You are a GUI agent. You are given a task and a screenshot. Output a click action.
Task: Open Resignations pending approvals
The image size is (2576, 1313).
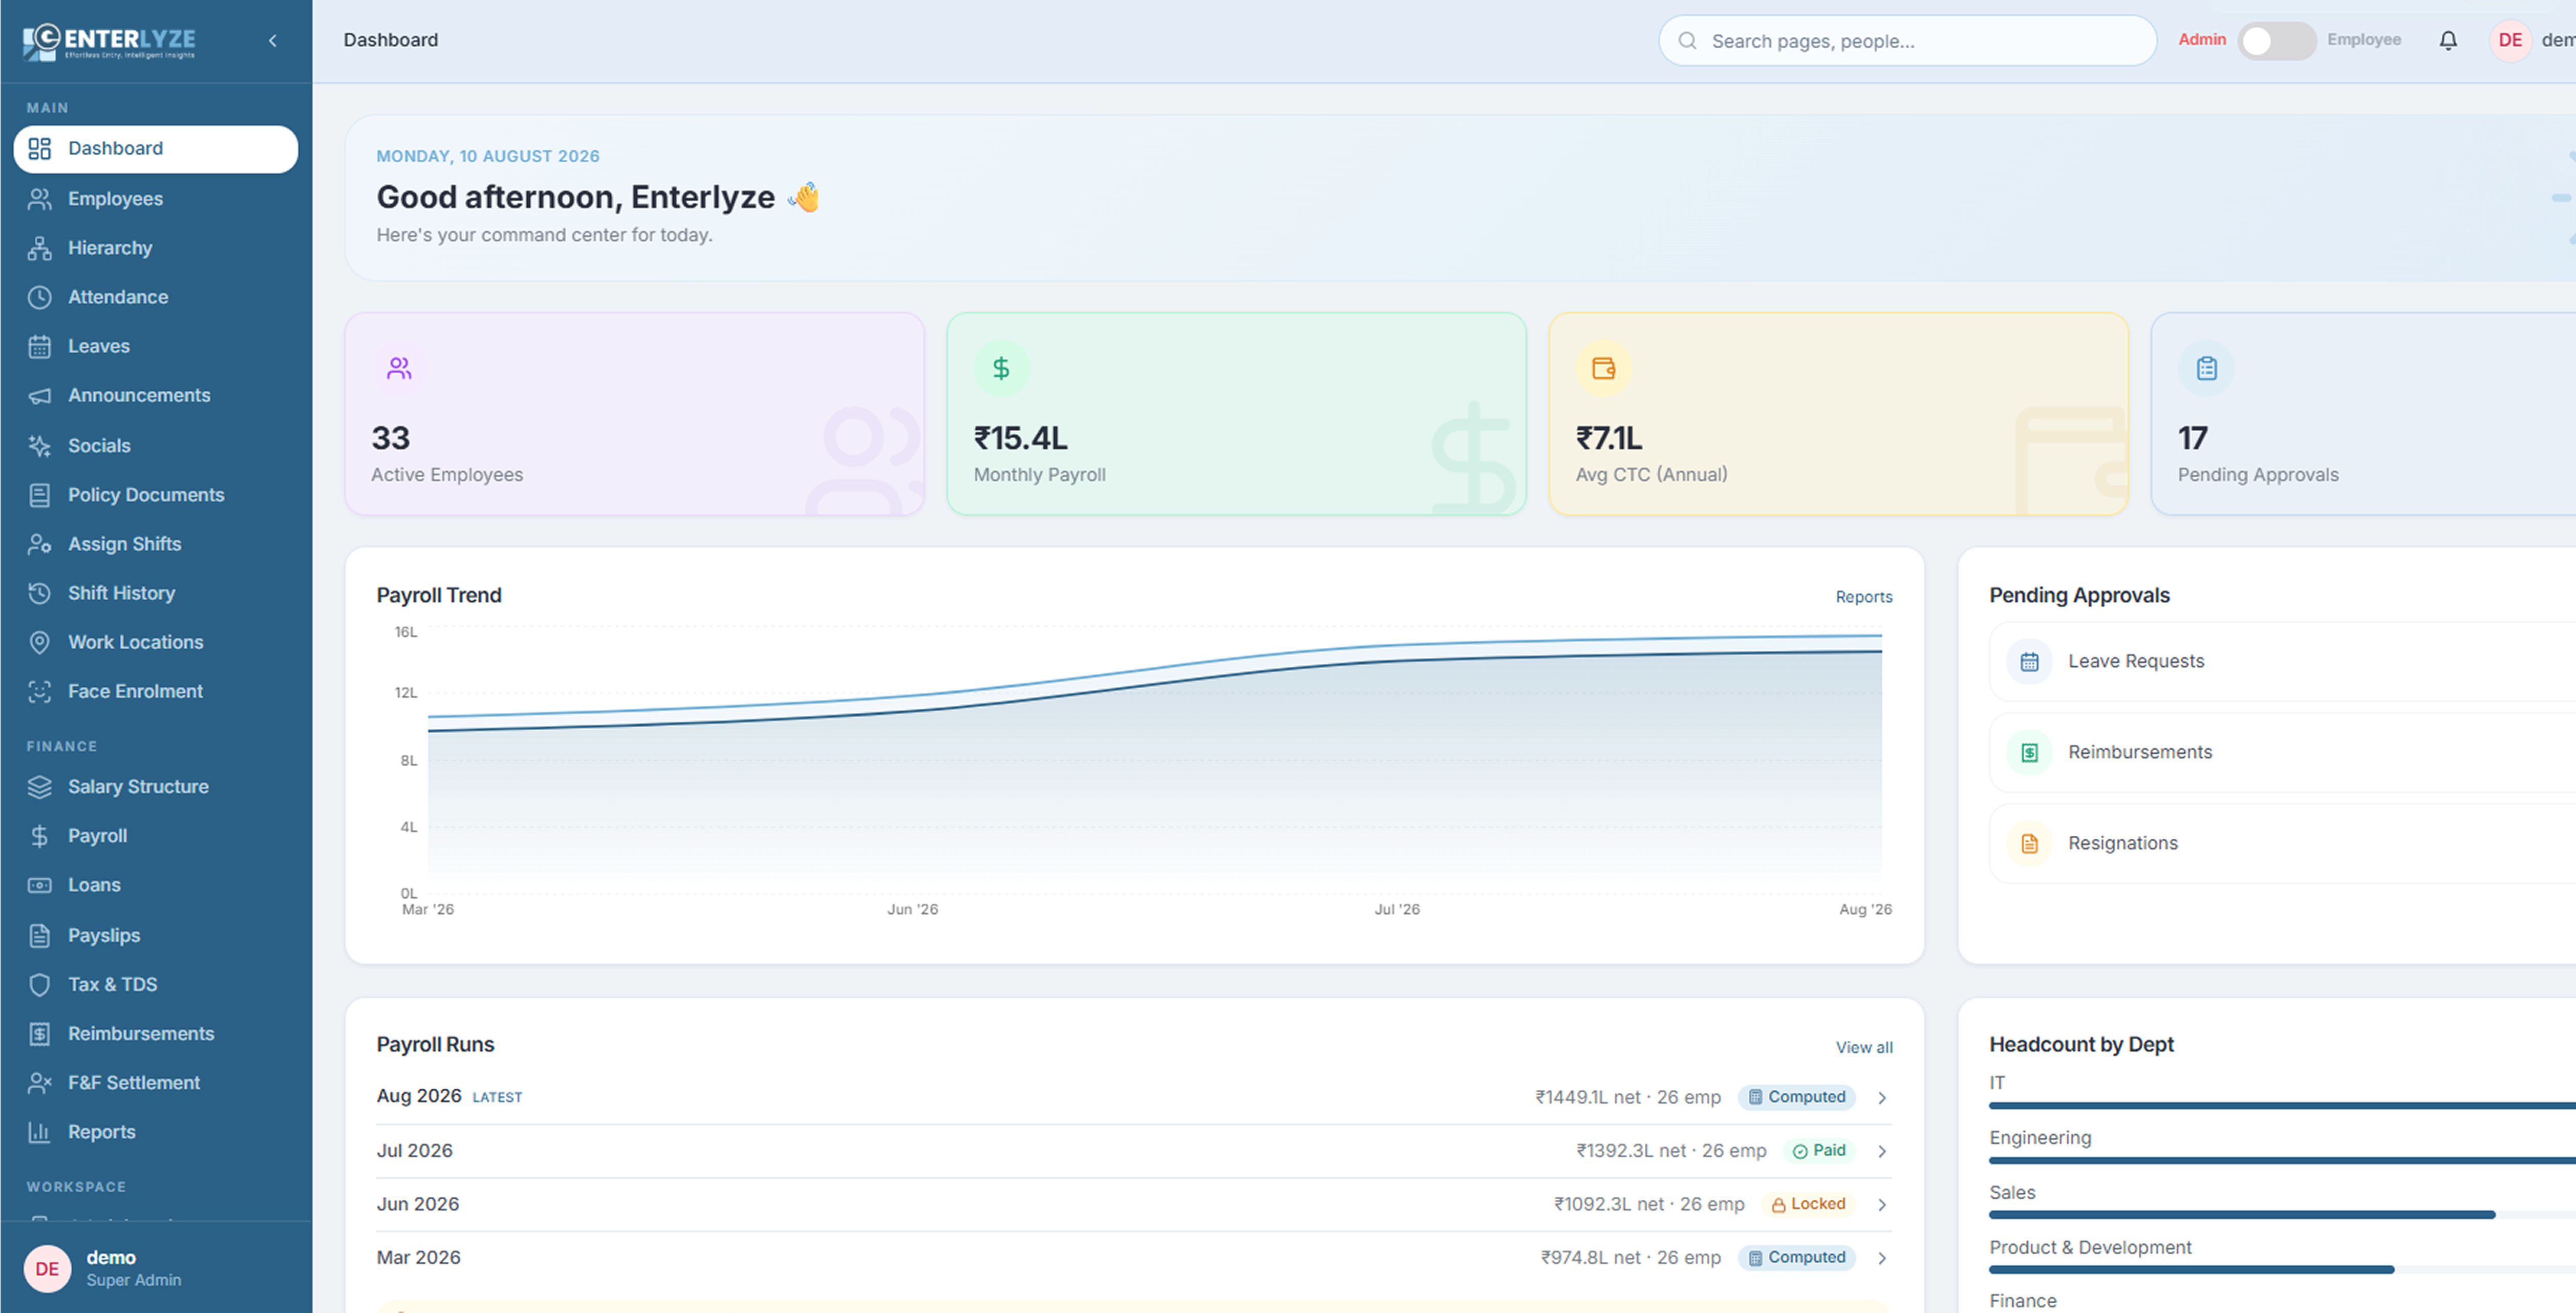click(2282, 843)
